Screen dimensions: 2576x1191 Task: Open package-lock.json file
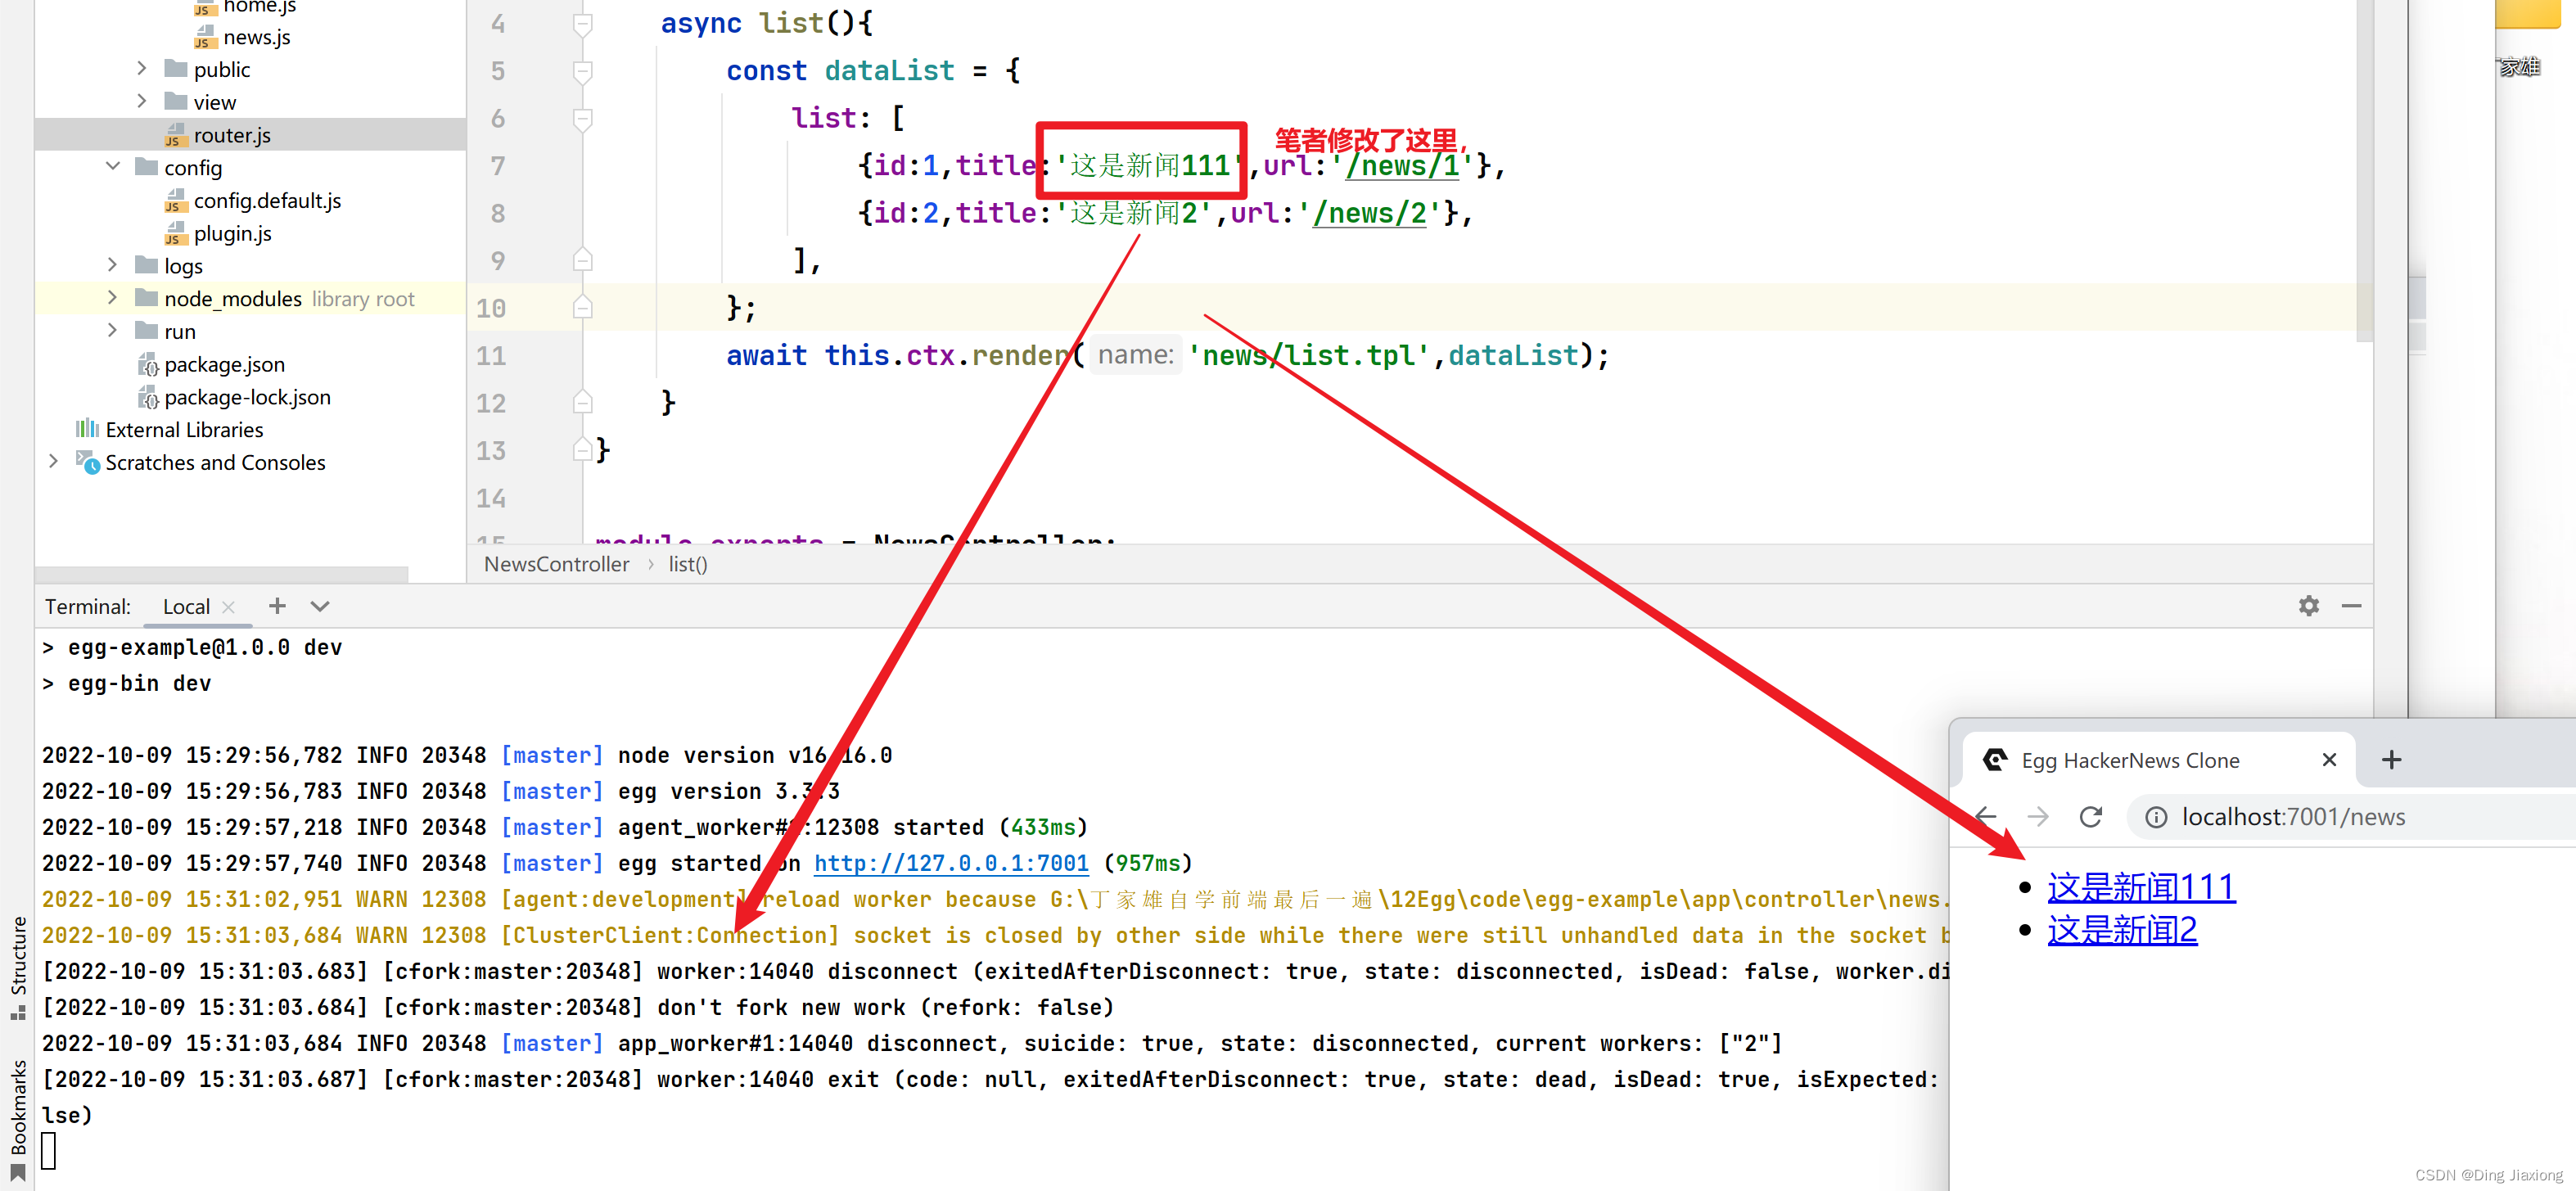coord(247,397)
